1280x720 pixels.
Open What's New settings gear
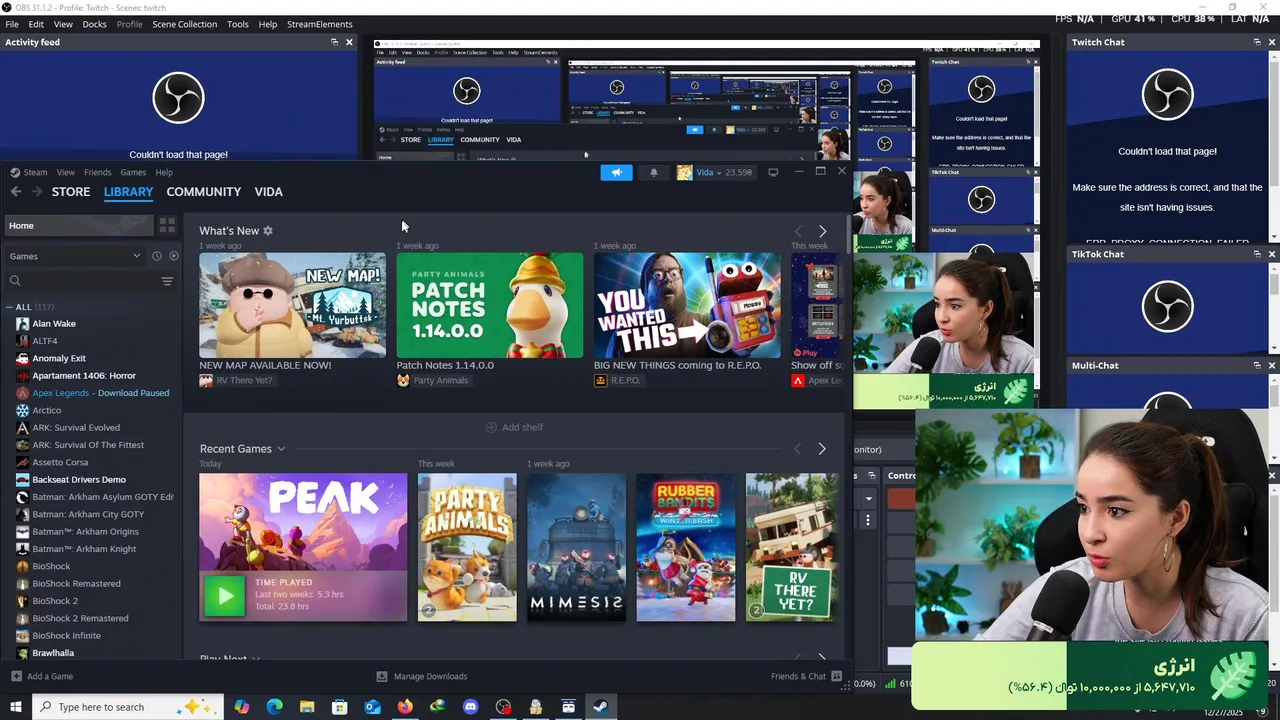click(268, 231)
